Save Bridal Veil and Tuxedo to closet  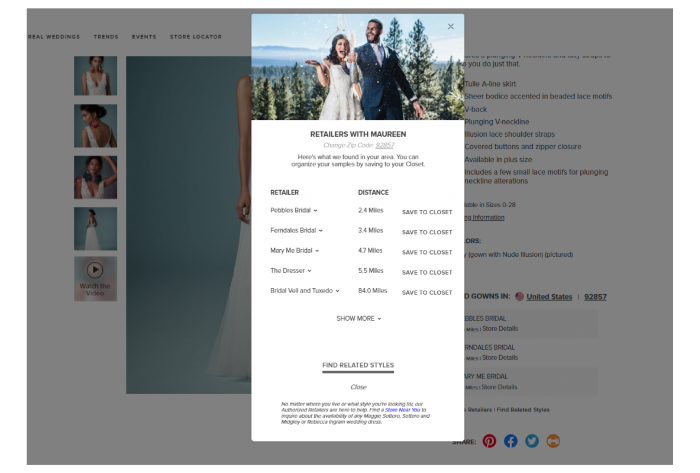[x=427, y=292]
